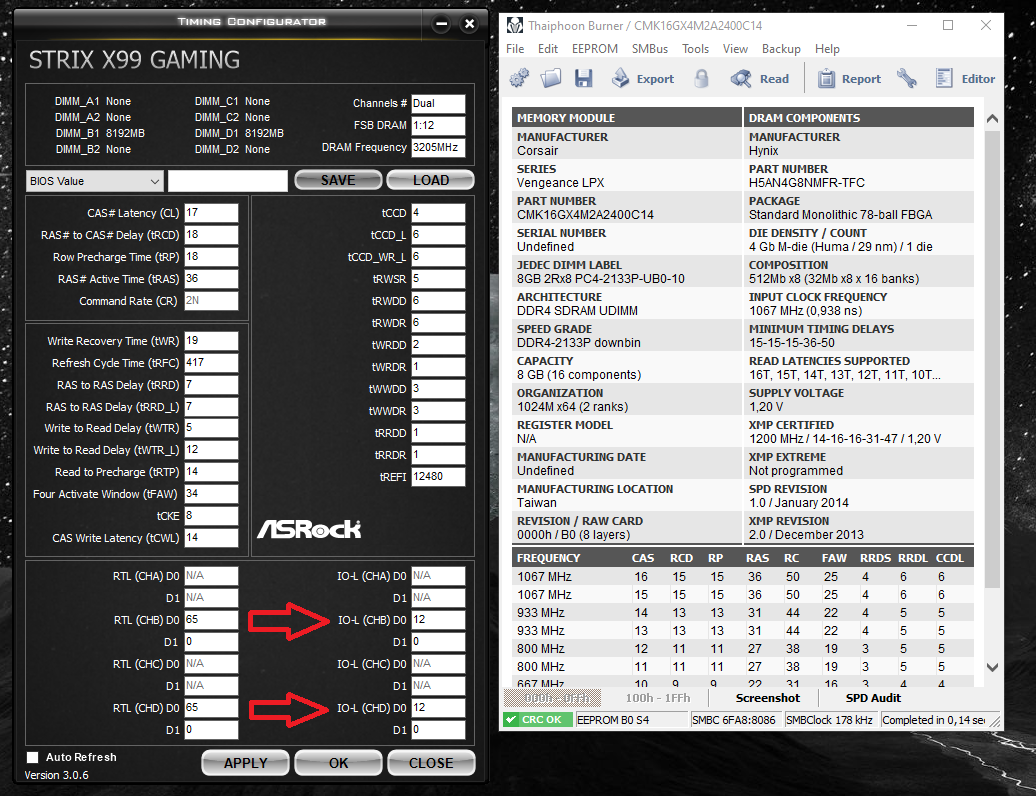Close the Timing Configurator window with X
Image resolution: width=1036 pixels, height=796 pixels.
[x=469, y=24]
